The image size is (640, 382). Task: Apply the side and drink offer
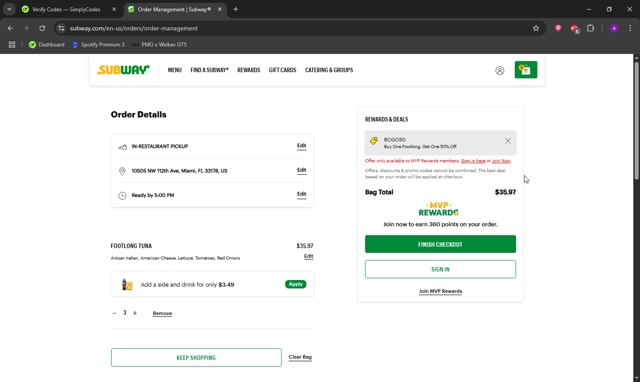click(x=296, y=284)
